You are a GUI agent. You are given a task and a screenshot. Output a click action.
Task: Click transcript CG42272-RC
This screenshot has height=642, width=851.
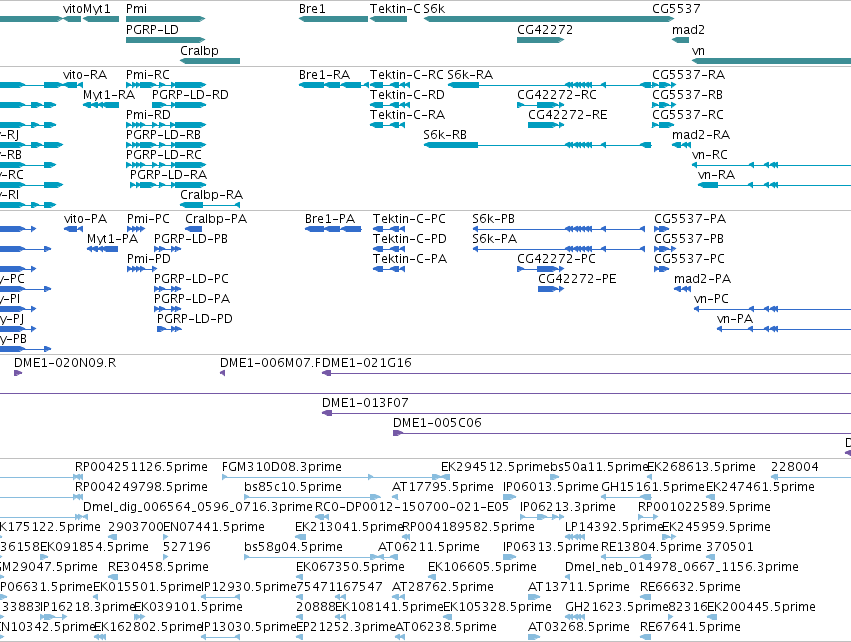[x=556, y=94]
